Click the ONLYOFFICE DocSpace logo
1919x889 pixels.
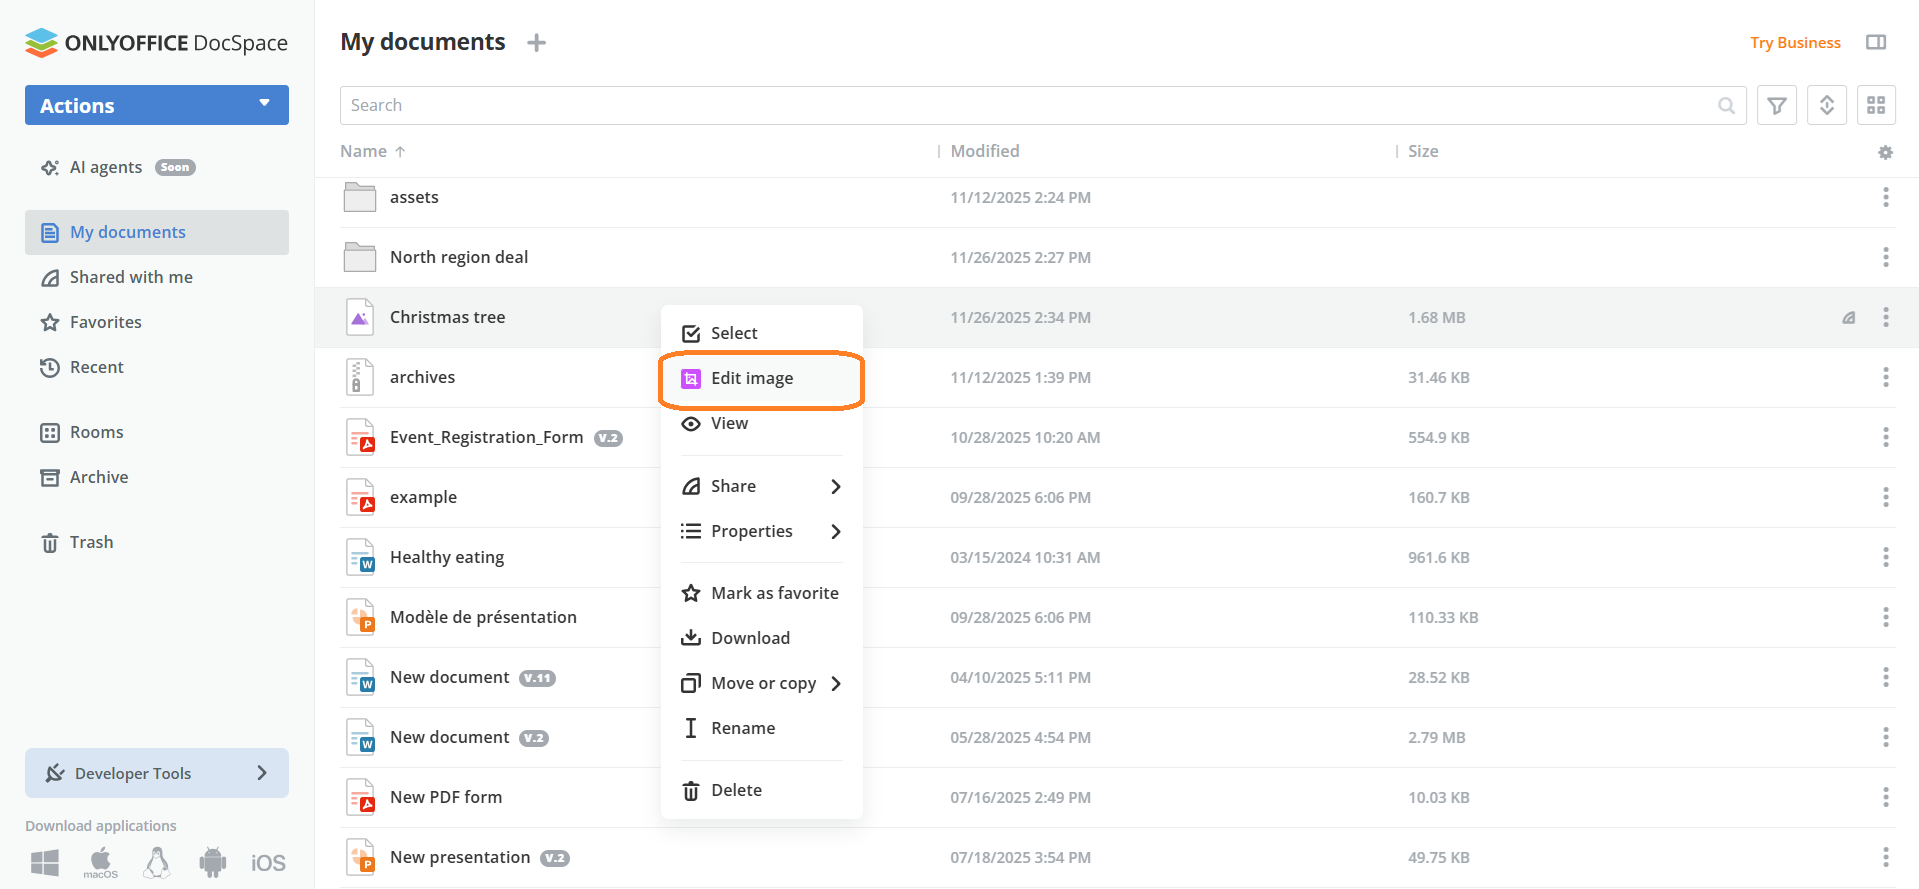tap(156, 43)
